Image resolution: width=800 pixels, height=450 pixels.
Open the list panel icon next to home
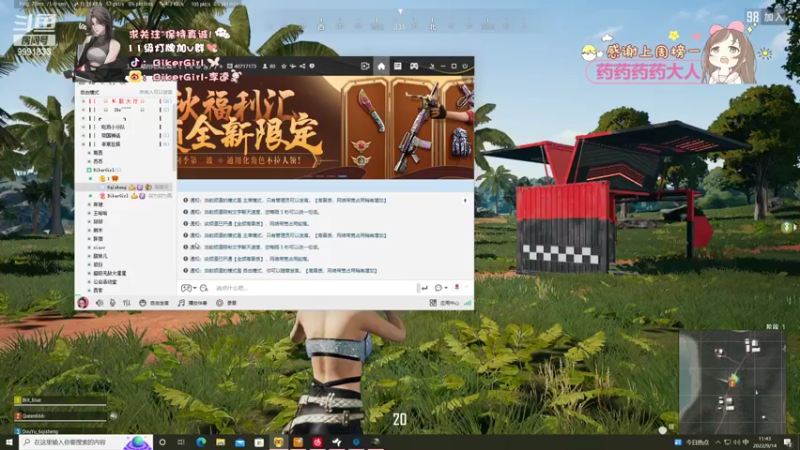[397, 66]
